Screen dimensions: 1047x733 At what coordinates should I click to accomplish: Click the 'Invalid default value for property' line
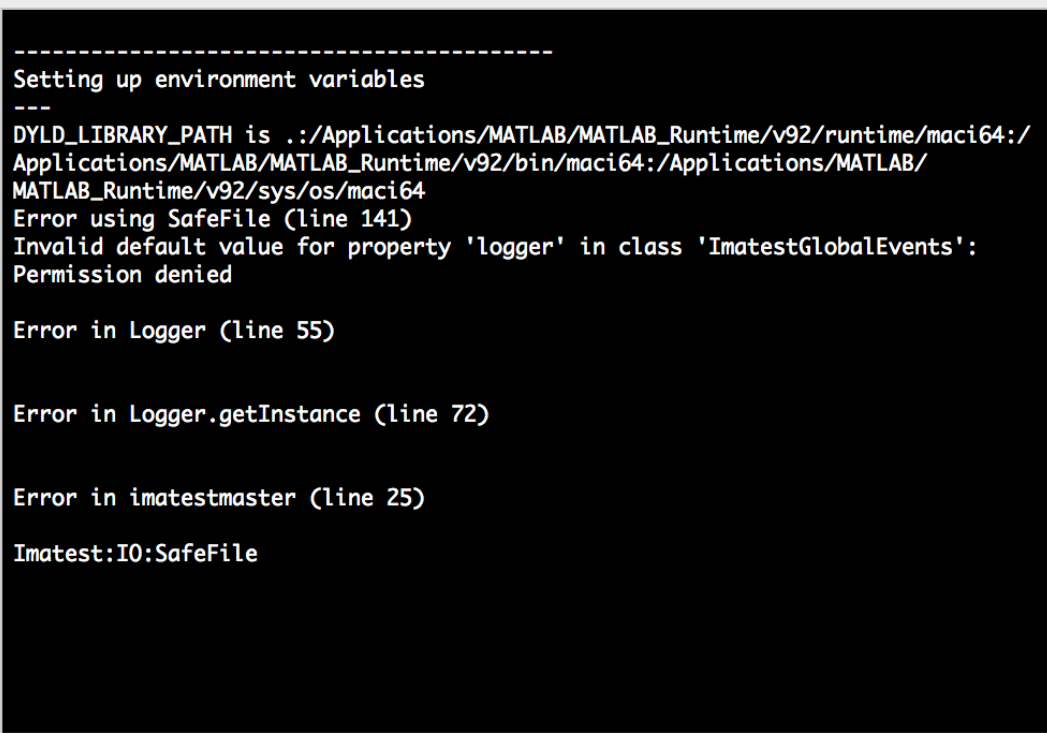click(x=495, y=247)
